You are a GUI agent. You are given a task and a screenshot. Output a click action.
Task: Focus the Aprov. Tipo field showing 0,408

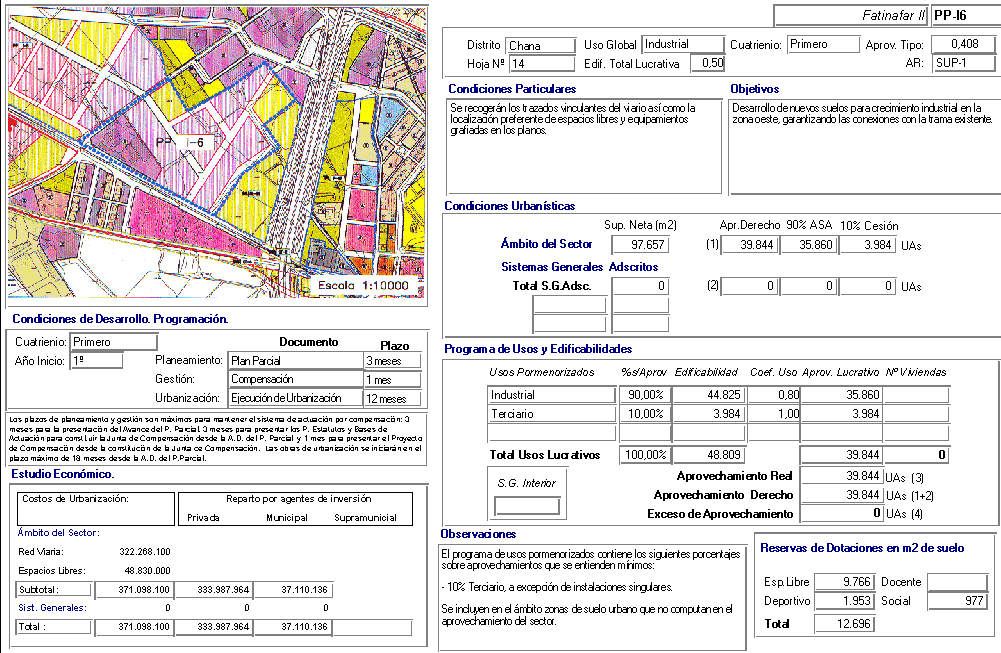tap(963, 45)
